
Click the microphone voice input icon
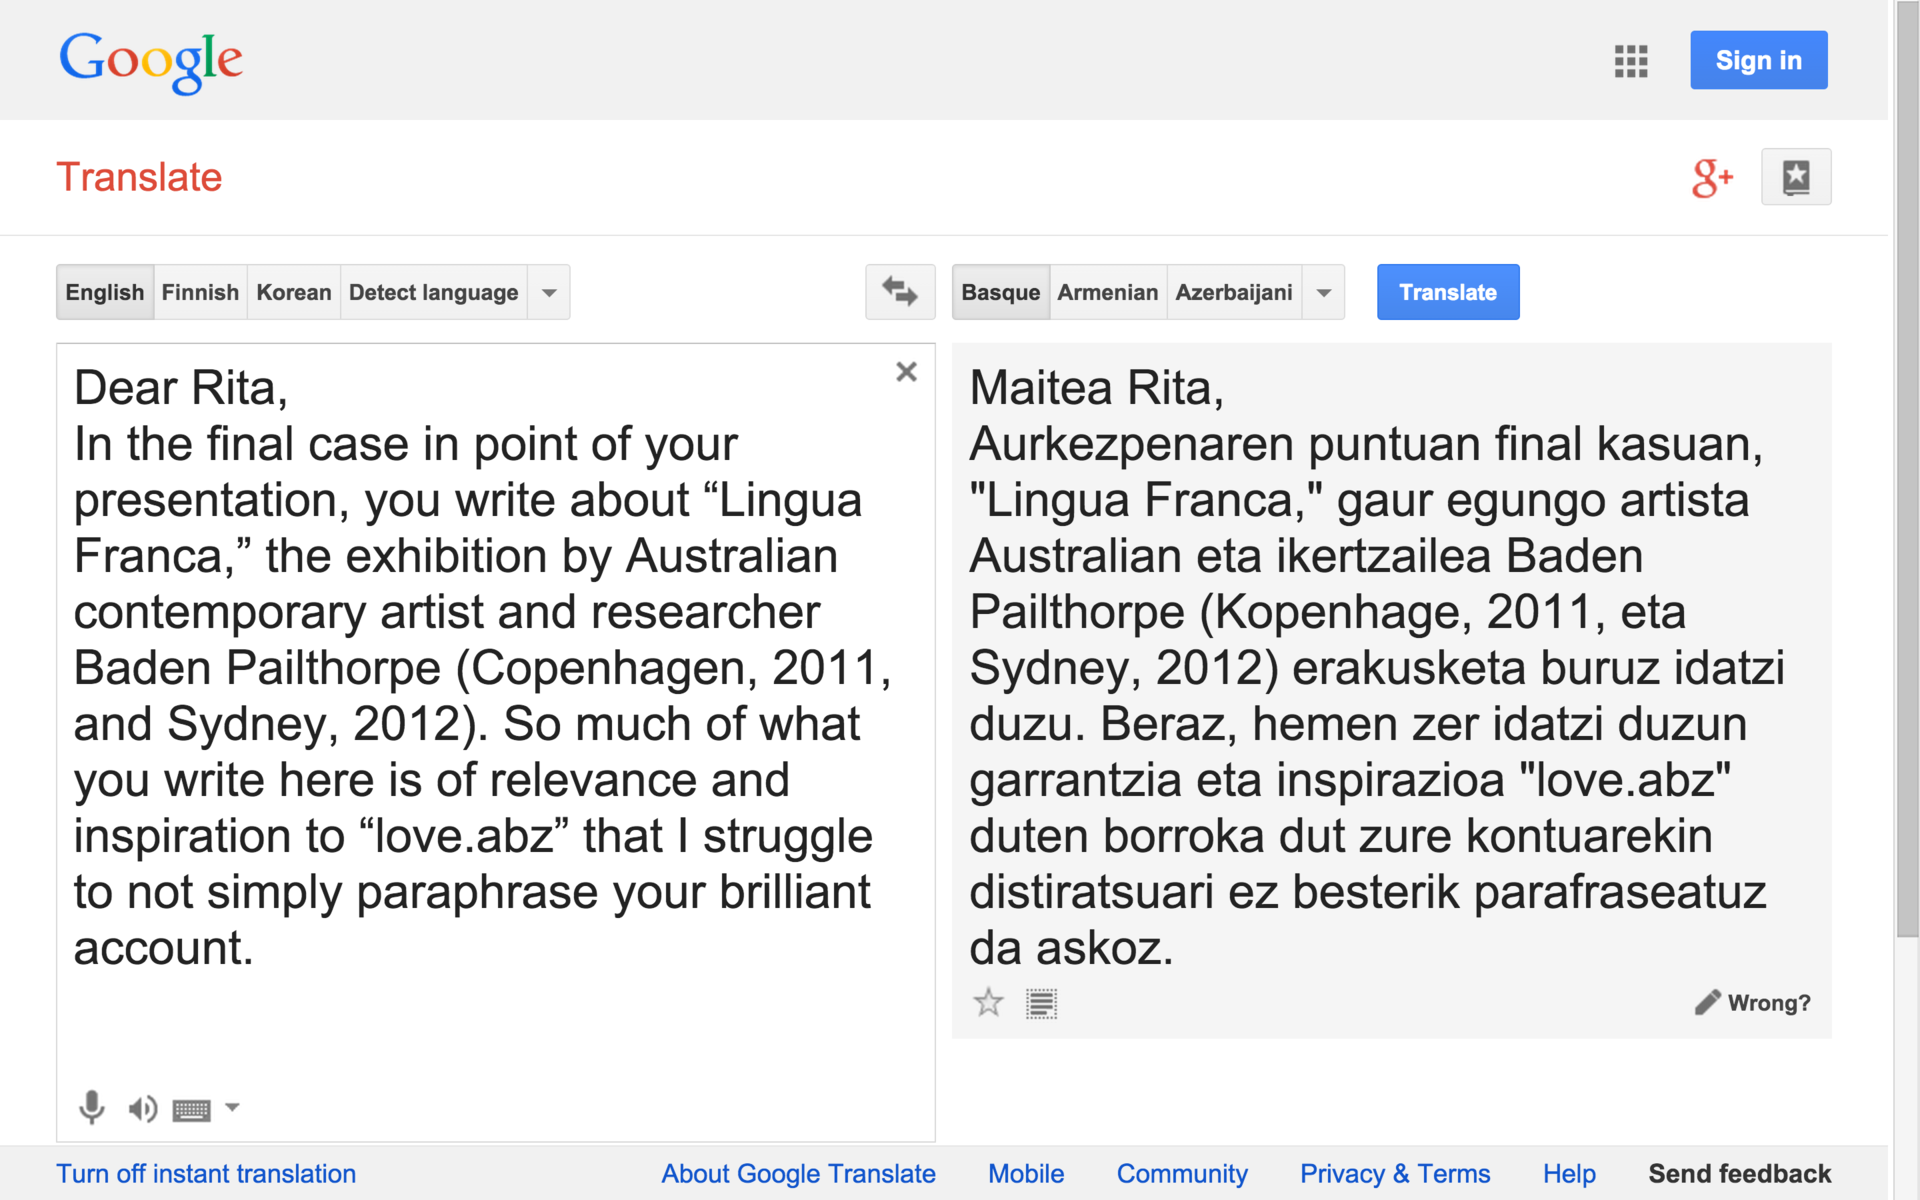(91, 1107)
